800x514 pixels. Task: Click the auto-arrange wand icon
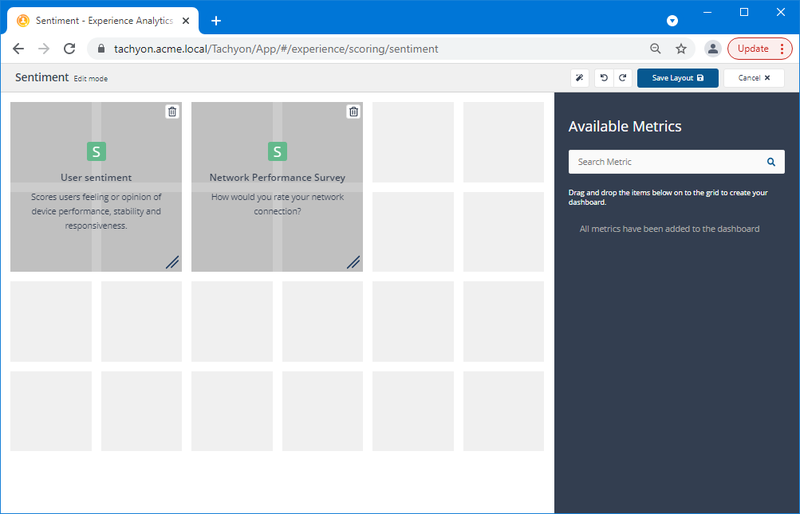coord(580,78)
